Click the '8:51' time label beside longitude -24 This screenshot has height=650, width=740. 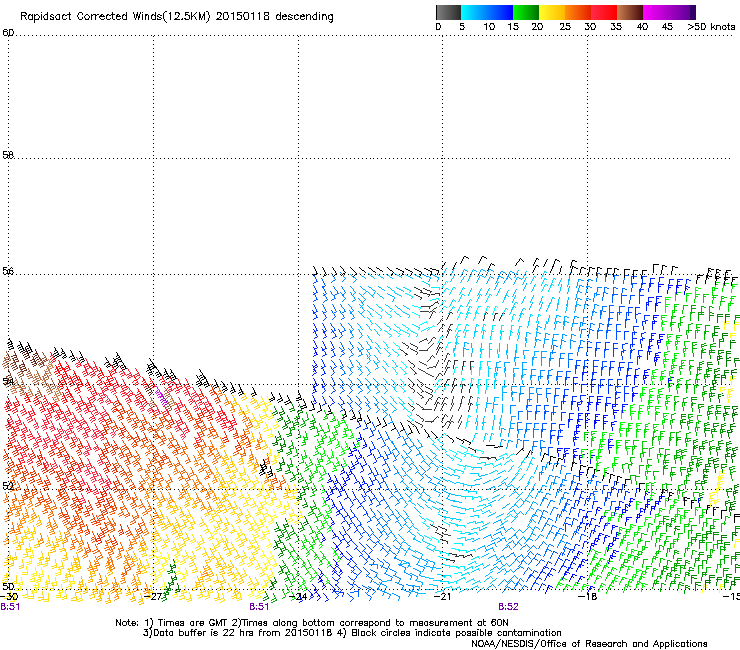pos(259,607)
